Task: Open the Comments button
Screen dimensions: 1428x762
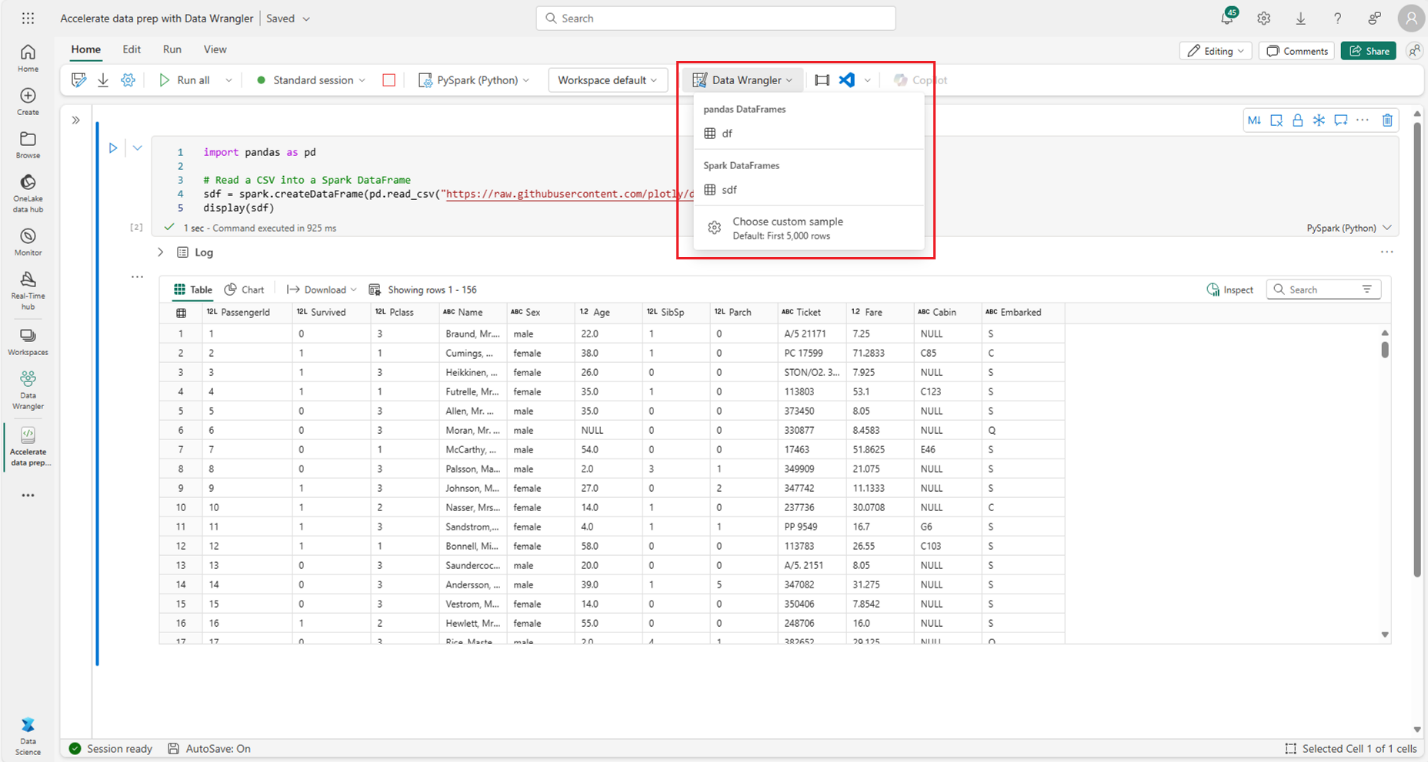Action: click(x=1297, y=51)
